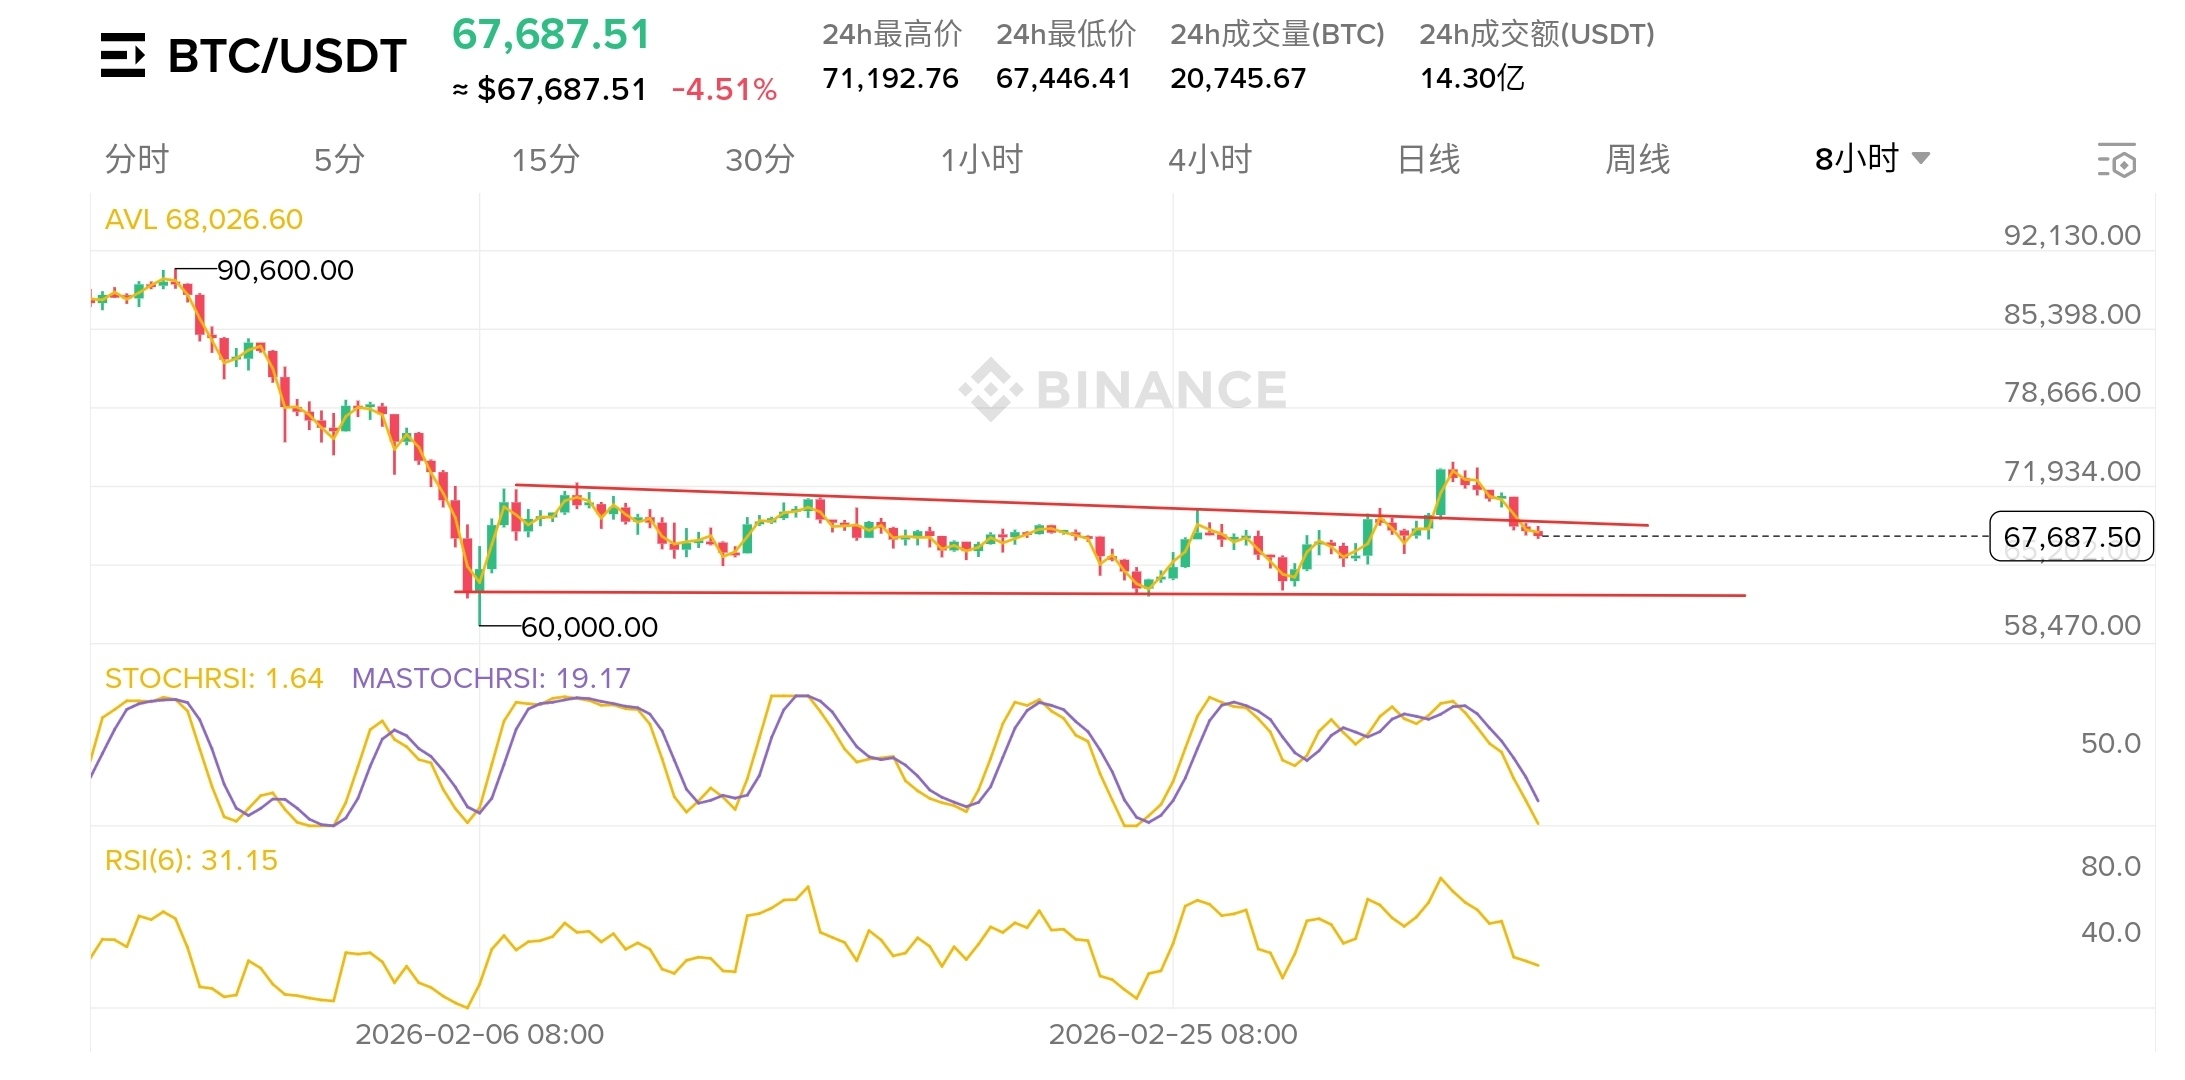Switch to 30分 interval
This screenshot has width=2185, height=1080.
[760, 160]
